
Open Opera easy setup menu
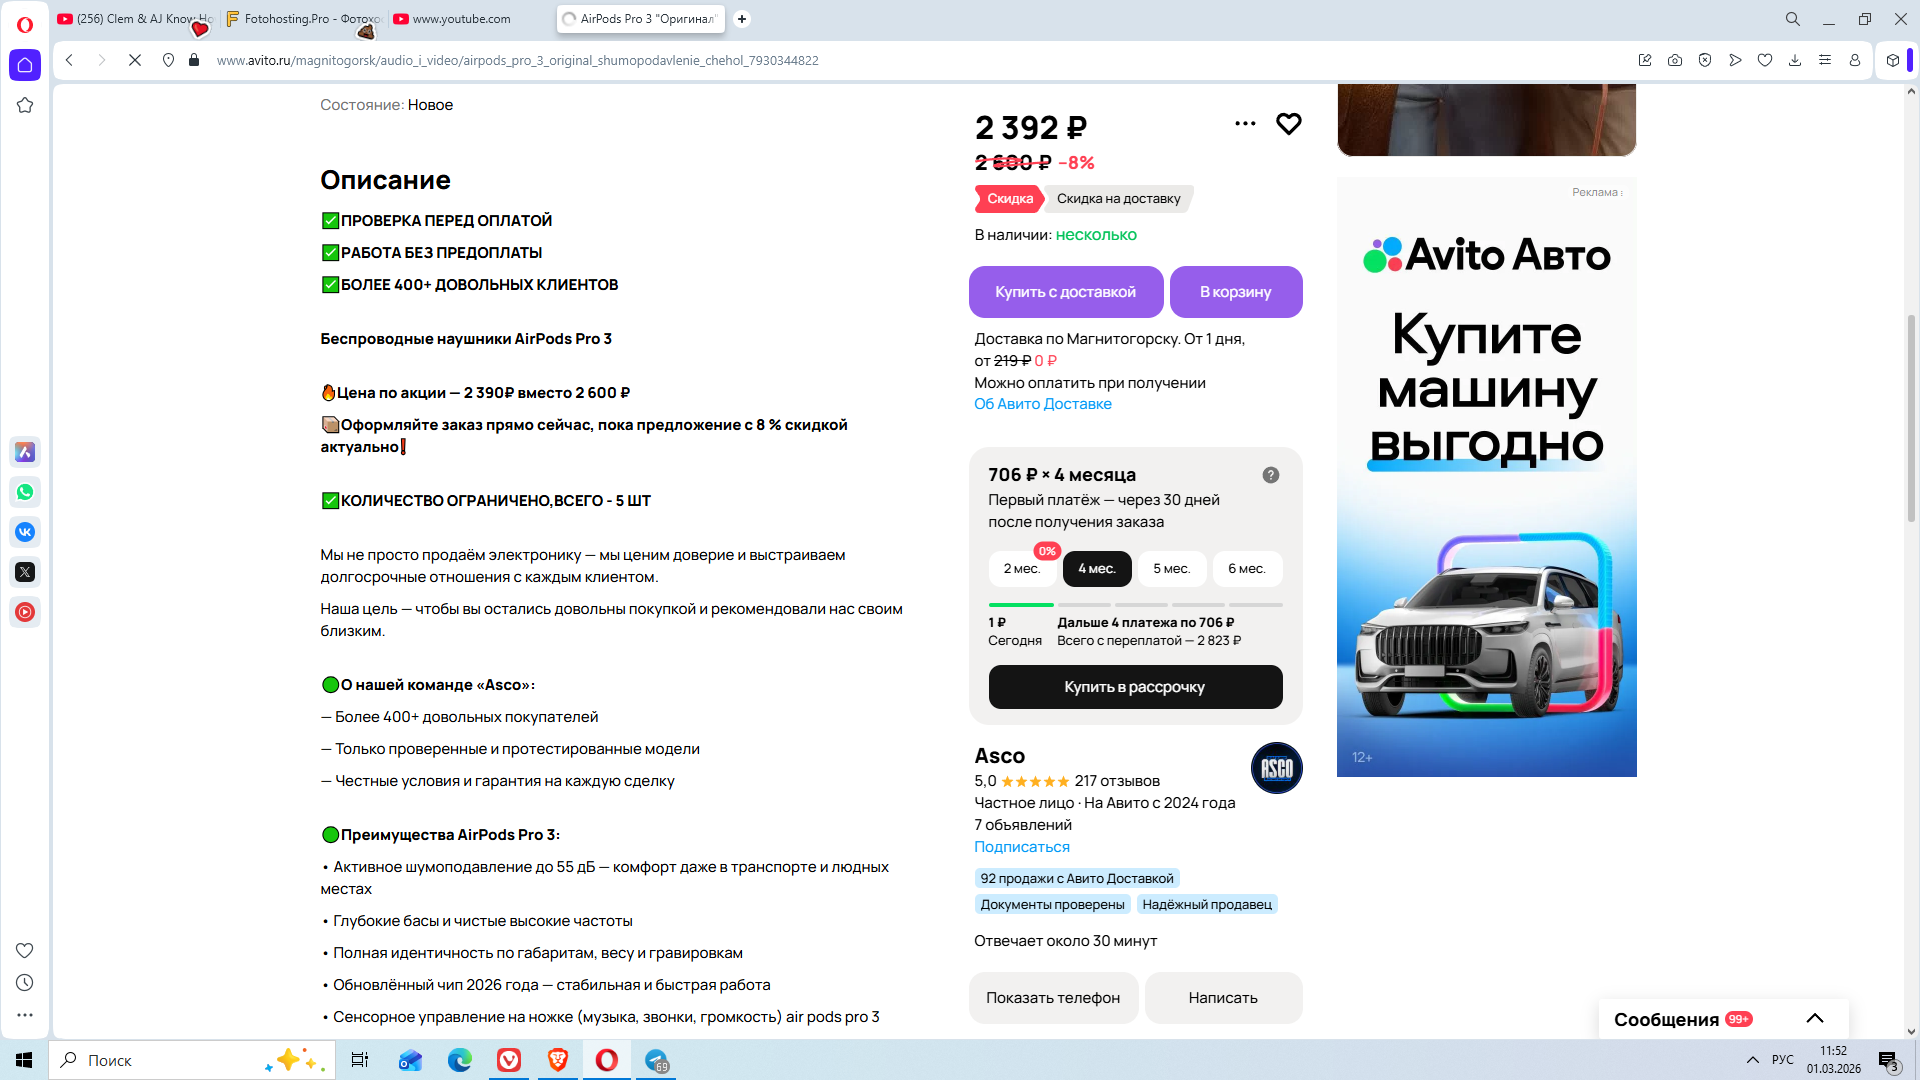[x=1825, y=60]
